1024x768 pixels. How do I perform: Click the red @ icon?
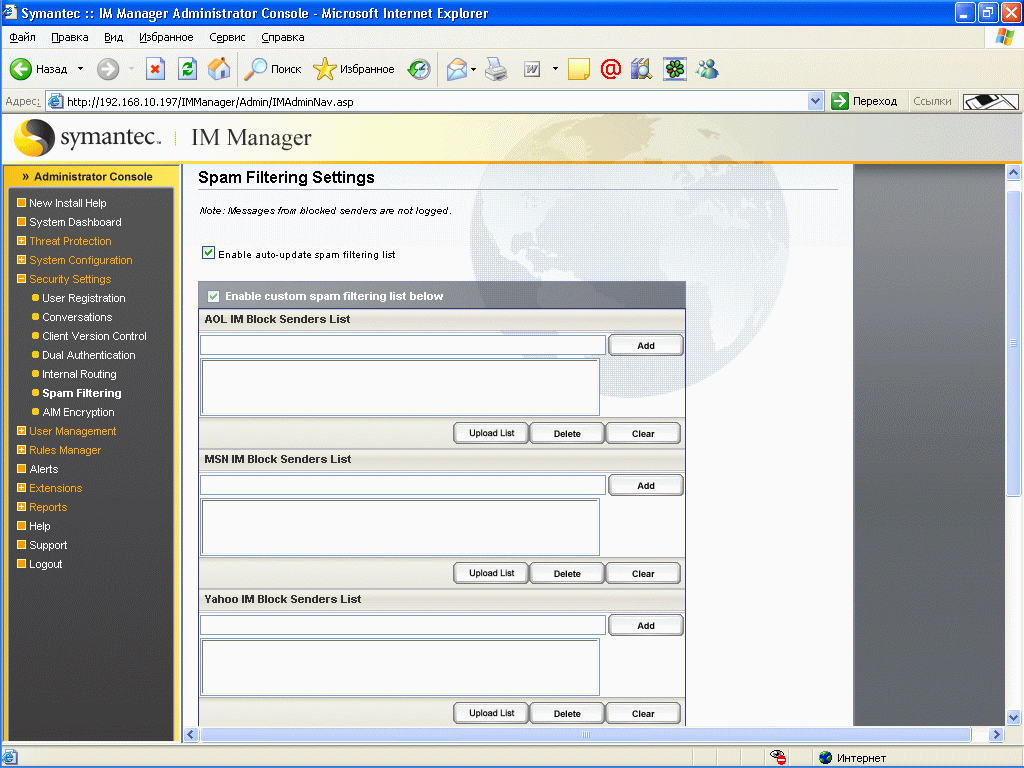pyautogui.click(x=611, y=69)
